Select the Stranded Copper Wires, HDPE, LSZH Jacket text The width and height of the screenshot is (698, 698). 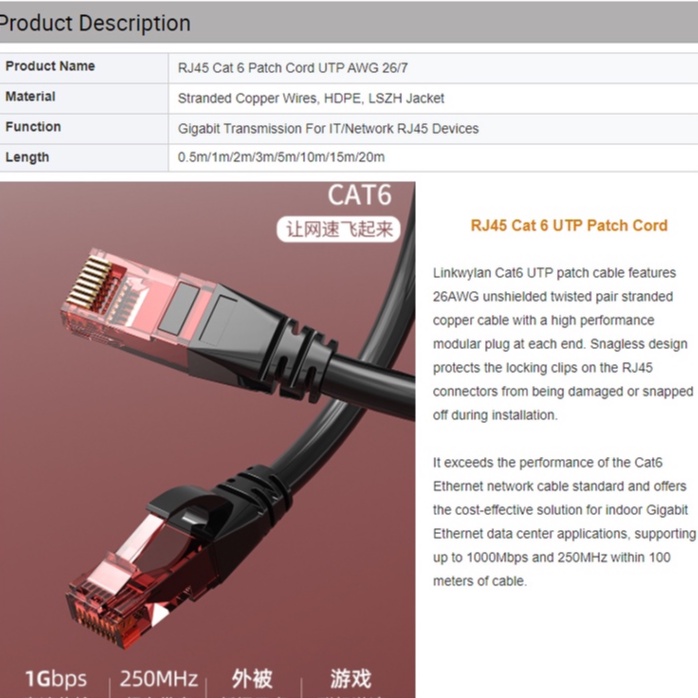click(x=311, y=98)
